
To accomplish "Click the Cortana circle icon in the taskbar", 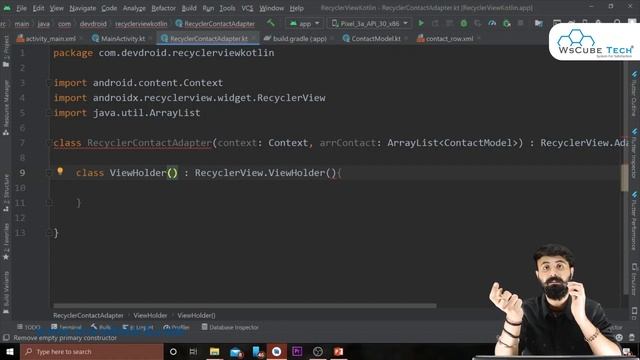I will pyautogui.click(x=173, y=351).
